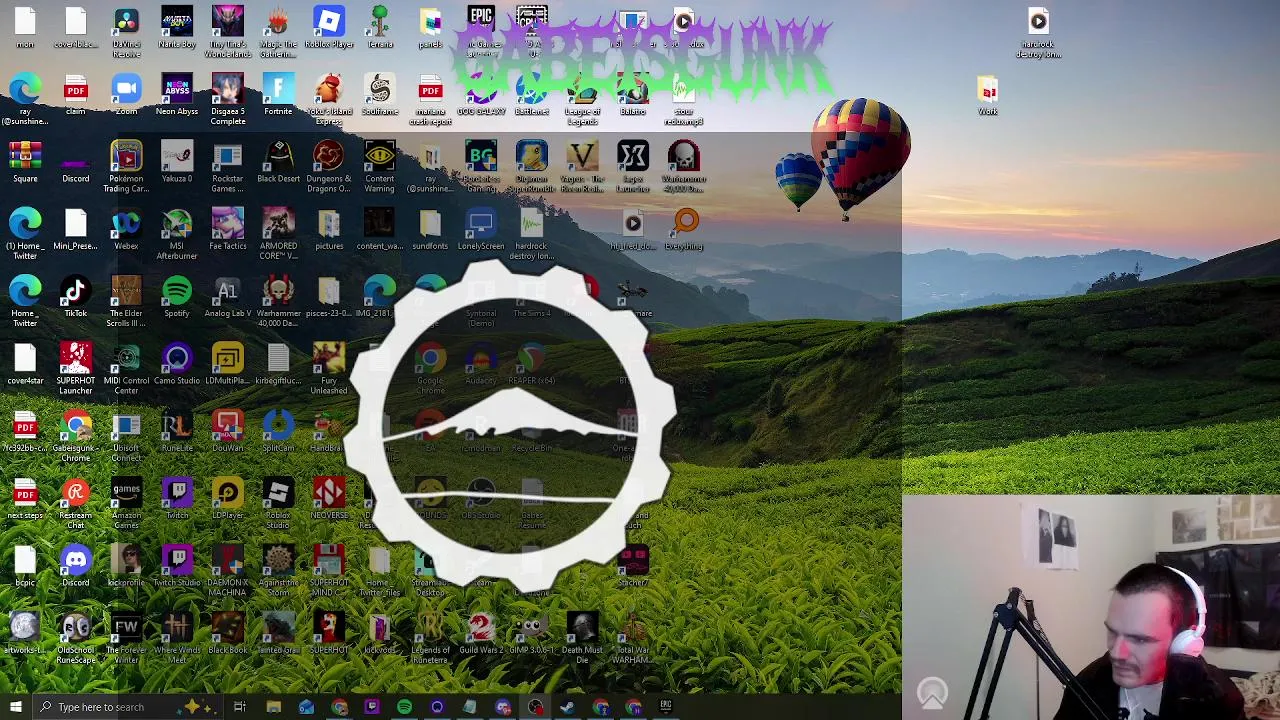Open the Roblox Player shortcut
This screenshot has width=1280, height=720.
point(329,28)
